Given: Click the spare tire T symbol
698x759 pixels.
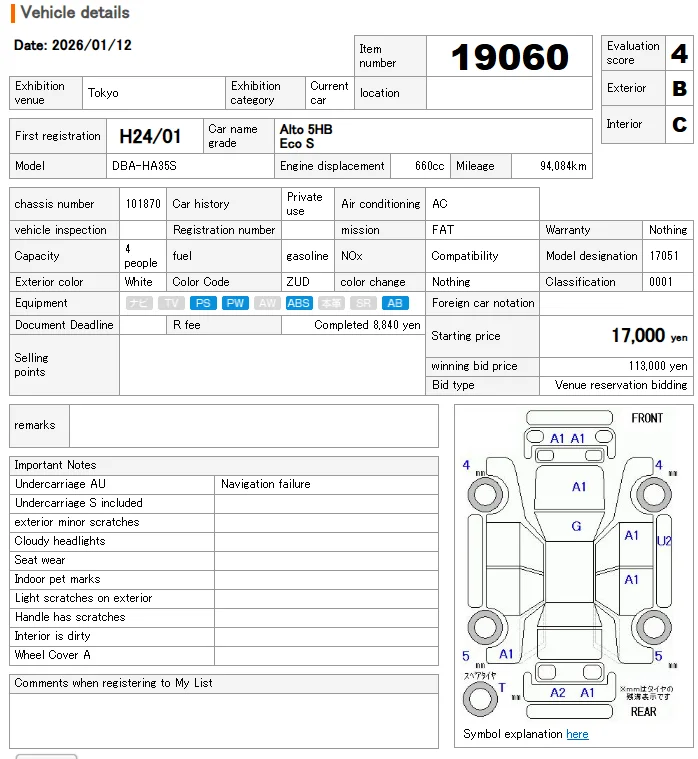Looking at the screenshot, I should 502,687.
